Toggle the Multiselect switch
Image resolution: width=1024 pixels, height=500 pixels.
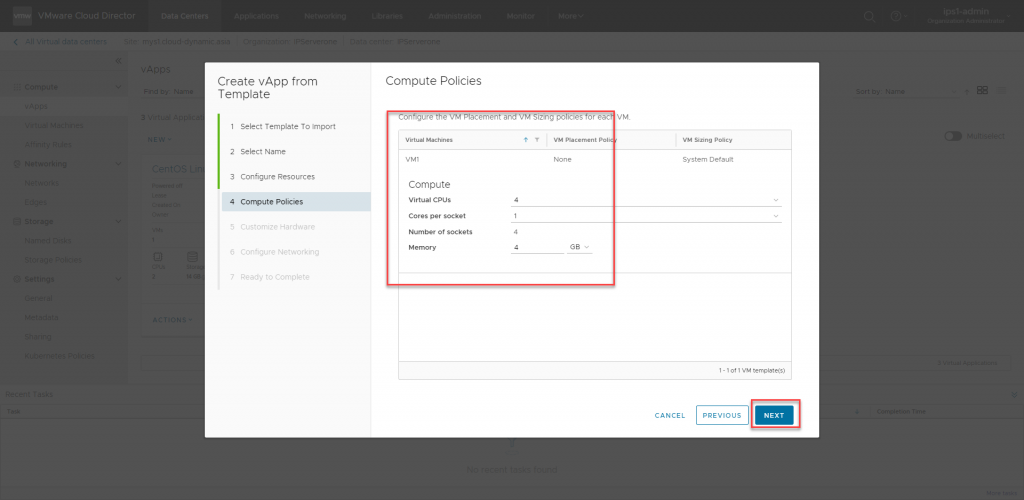click(x=952, y=136)
